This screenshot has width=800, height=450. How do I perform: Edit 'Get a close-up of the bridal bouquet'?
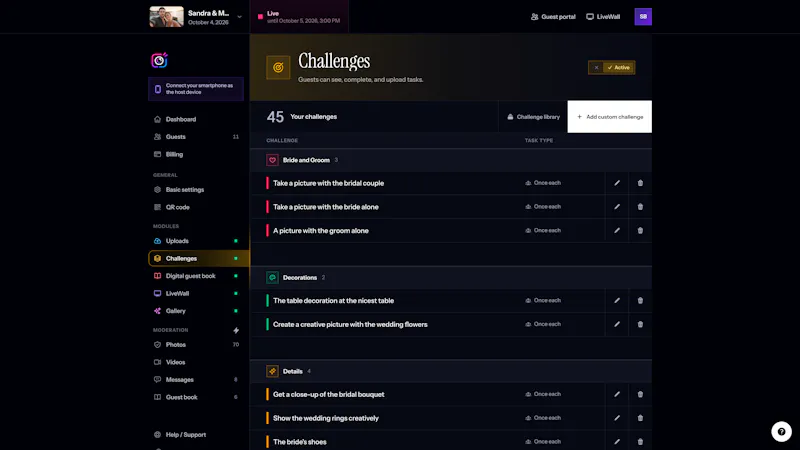(617, 394)
